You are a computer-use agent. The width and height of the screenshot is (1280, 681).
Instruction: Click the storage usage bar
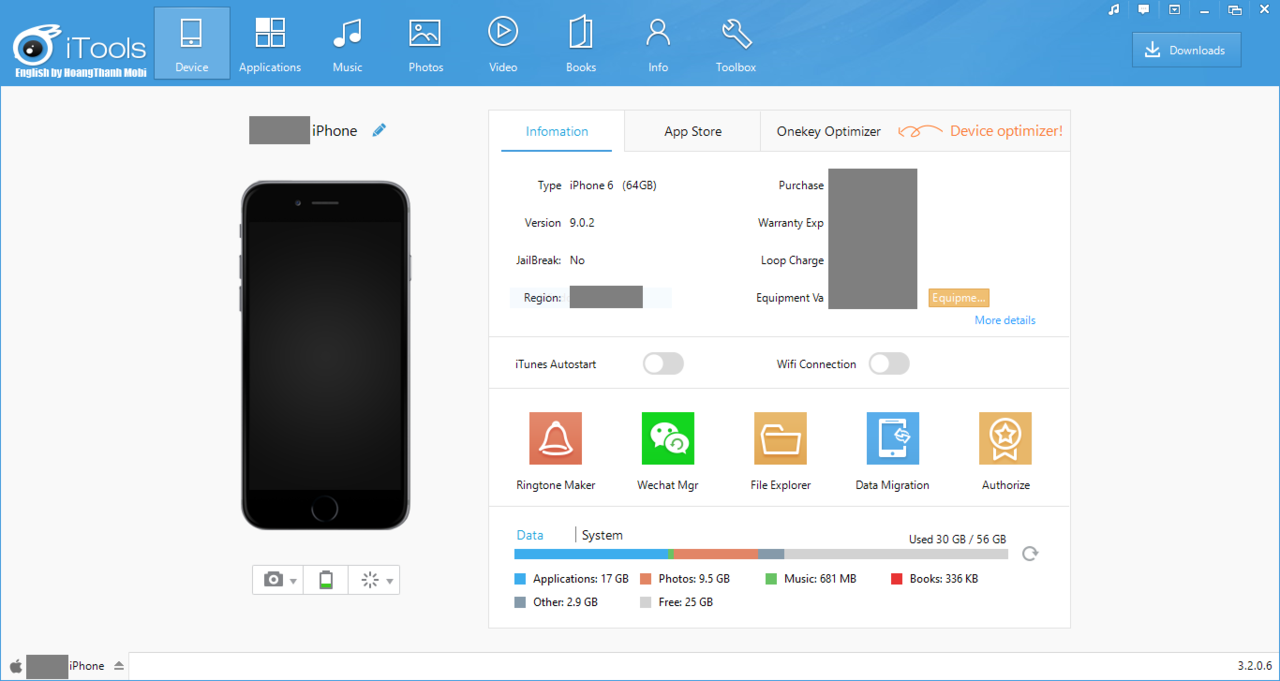click(x=760, y=554)
